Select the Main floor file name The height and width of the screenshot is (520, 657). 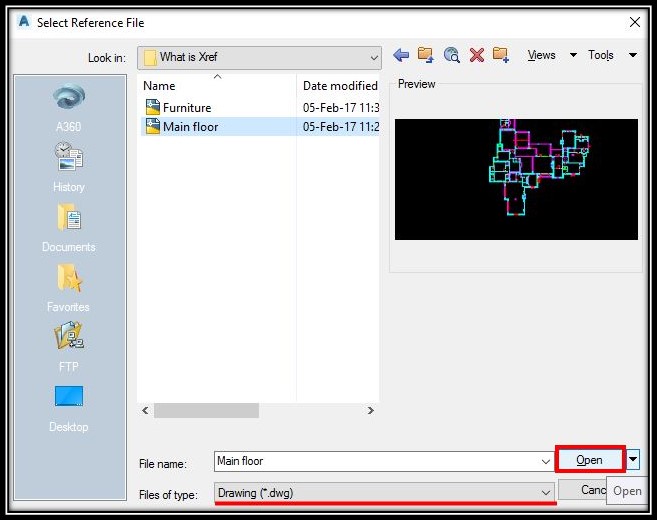coord(191,127)
